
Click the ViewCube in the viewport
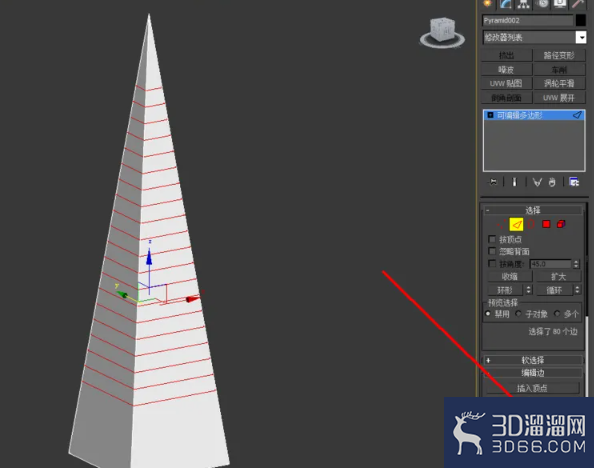click(x=442, y=31)
